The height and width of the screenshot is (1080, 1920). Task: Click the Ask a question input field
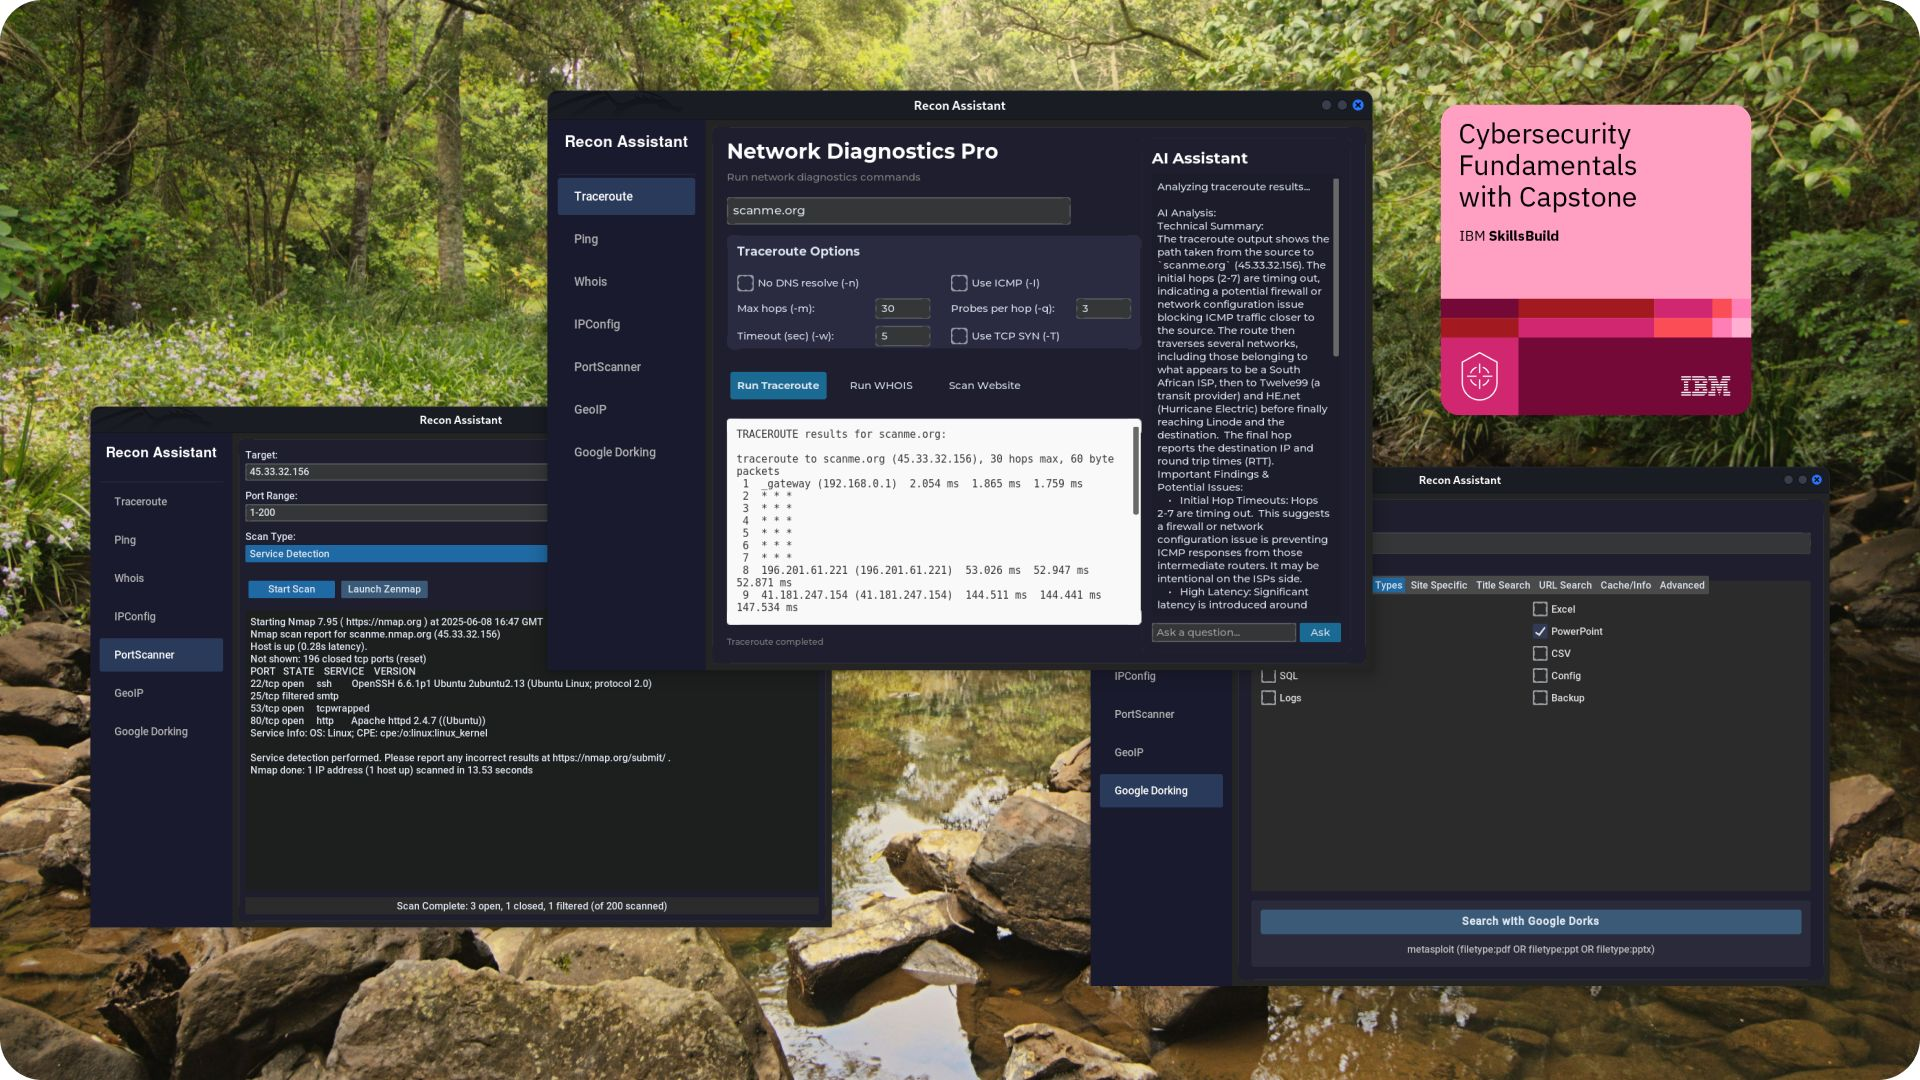[1223, 632]
